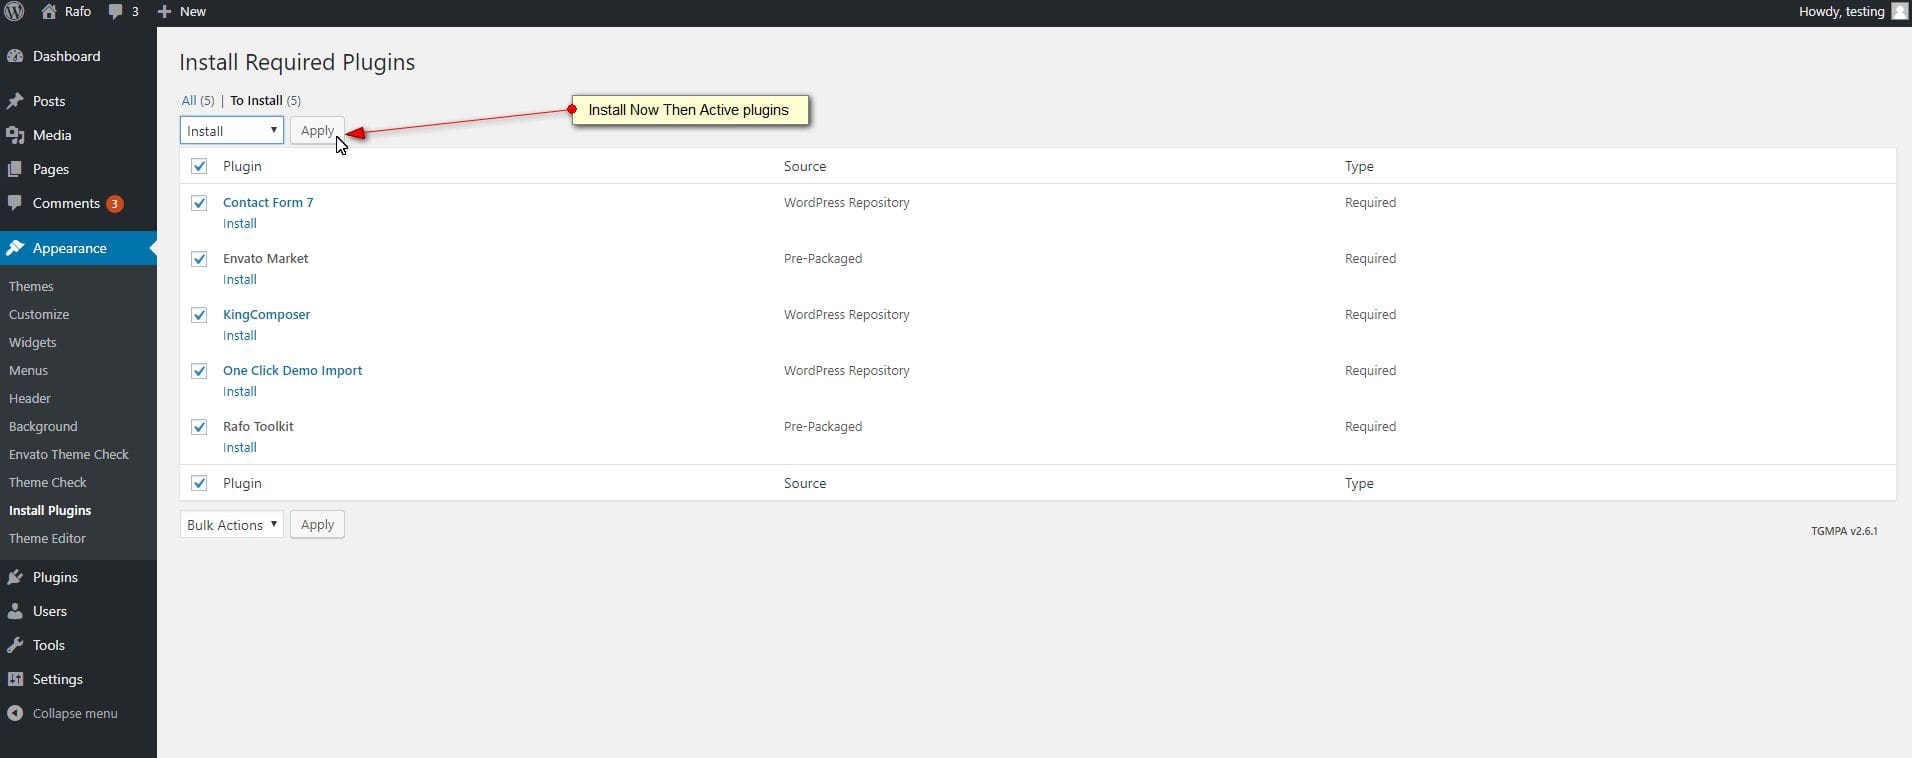Image resolution: width=1912 pixels, height=758 pixels.
Task: Open Menus in Appearance submenu
Action: pyautogui.click(x=28, y=370)
